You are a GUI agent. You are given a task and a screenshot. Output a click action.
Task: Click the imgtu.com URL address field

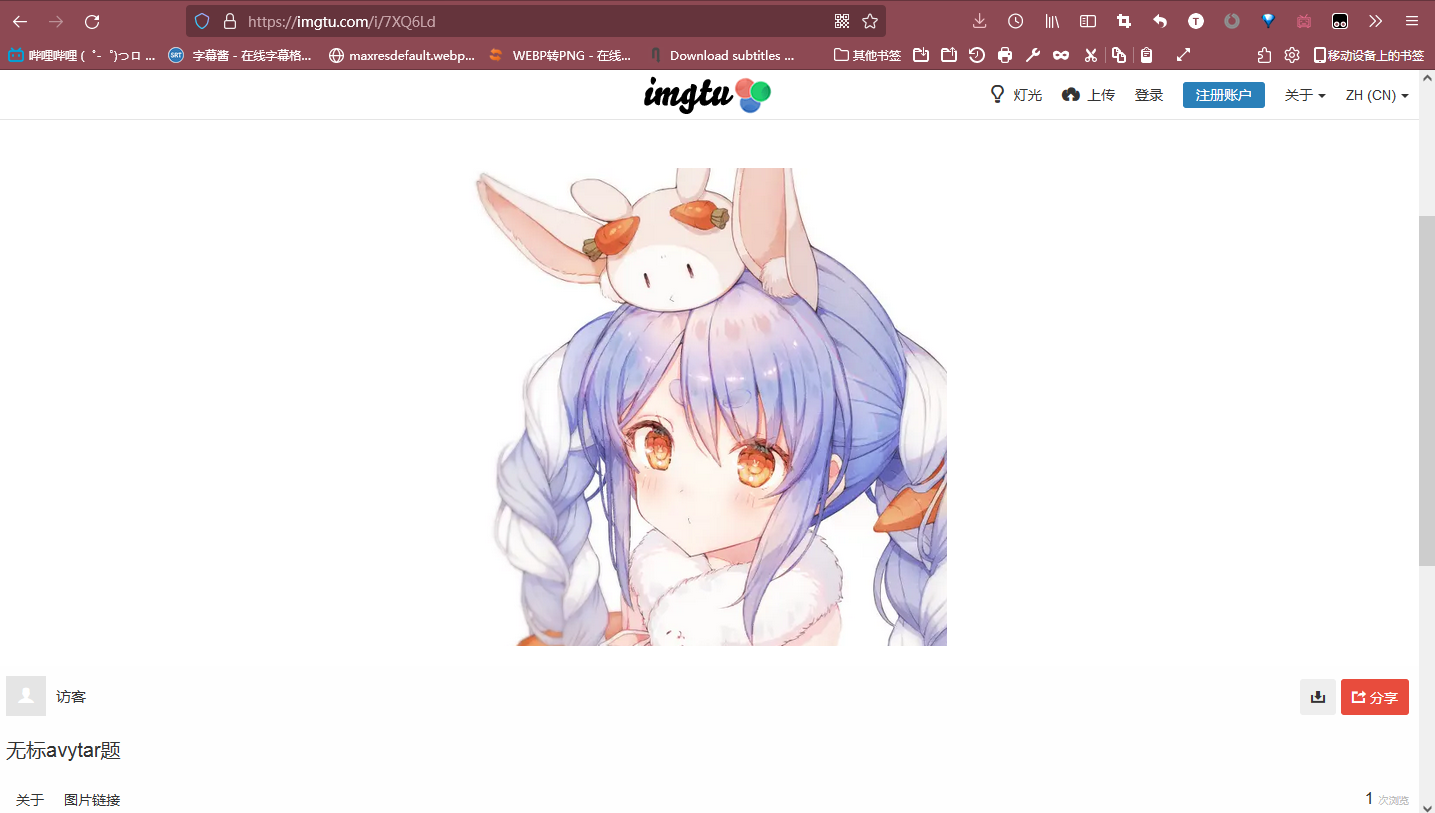pyautogui.click(x=535, y=21)
